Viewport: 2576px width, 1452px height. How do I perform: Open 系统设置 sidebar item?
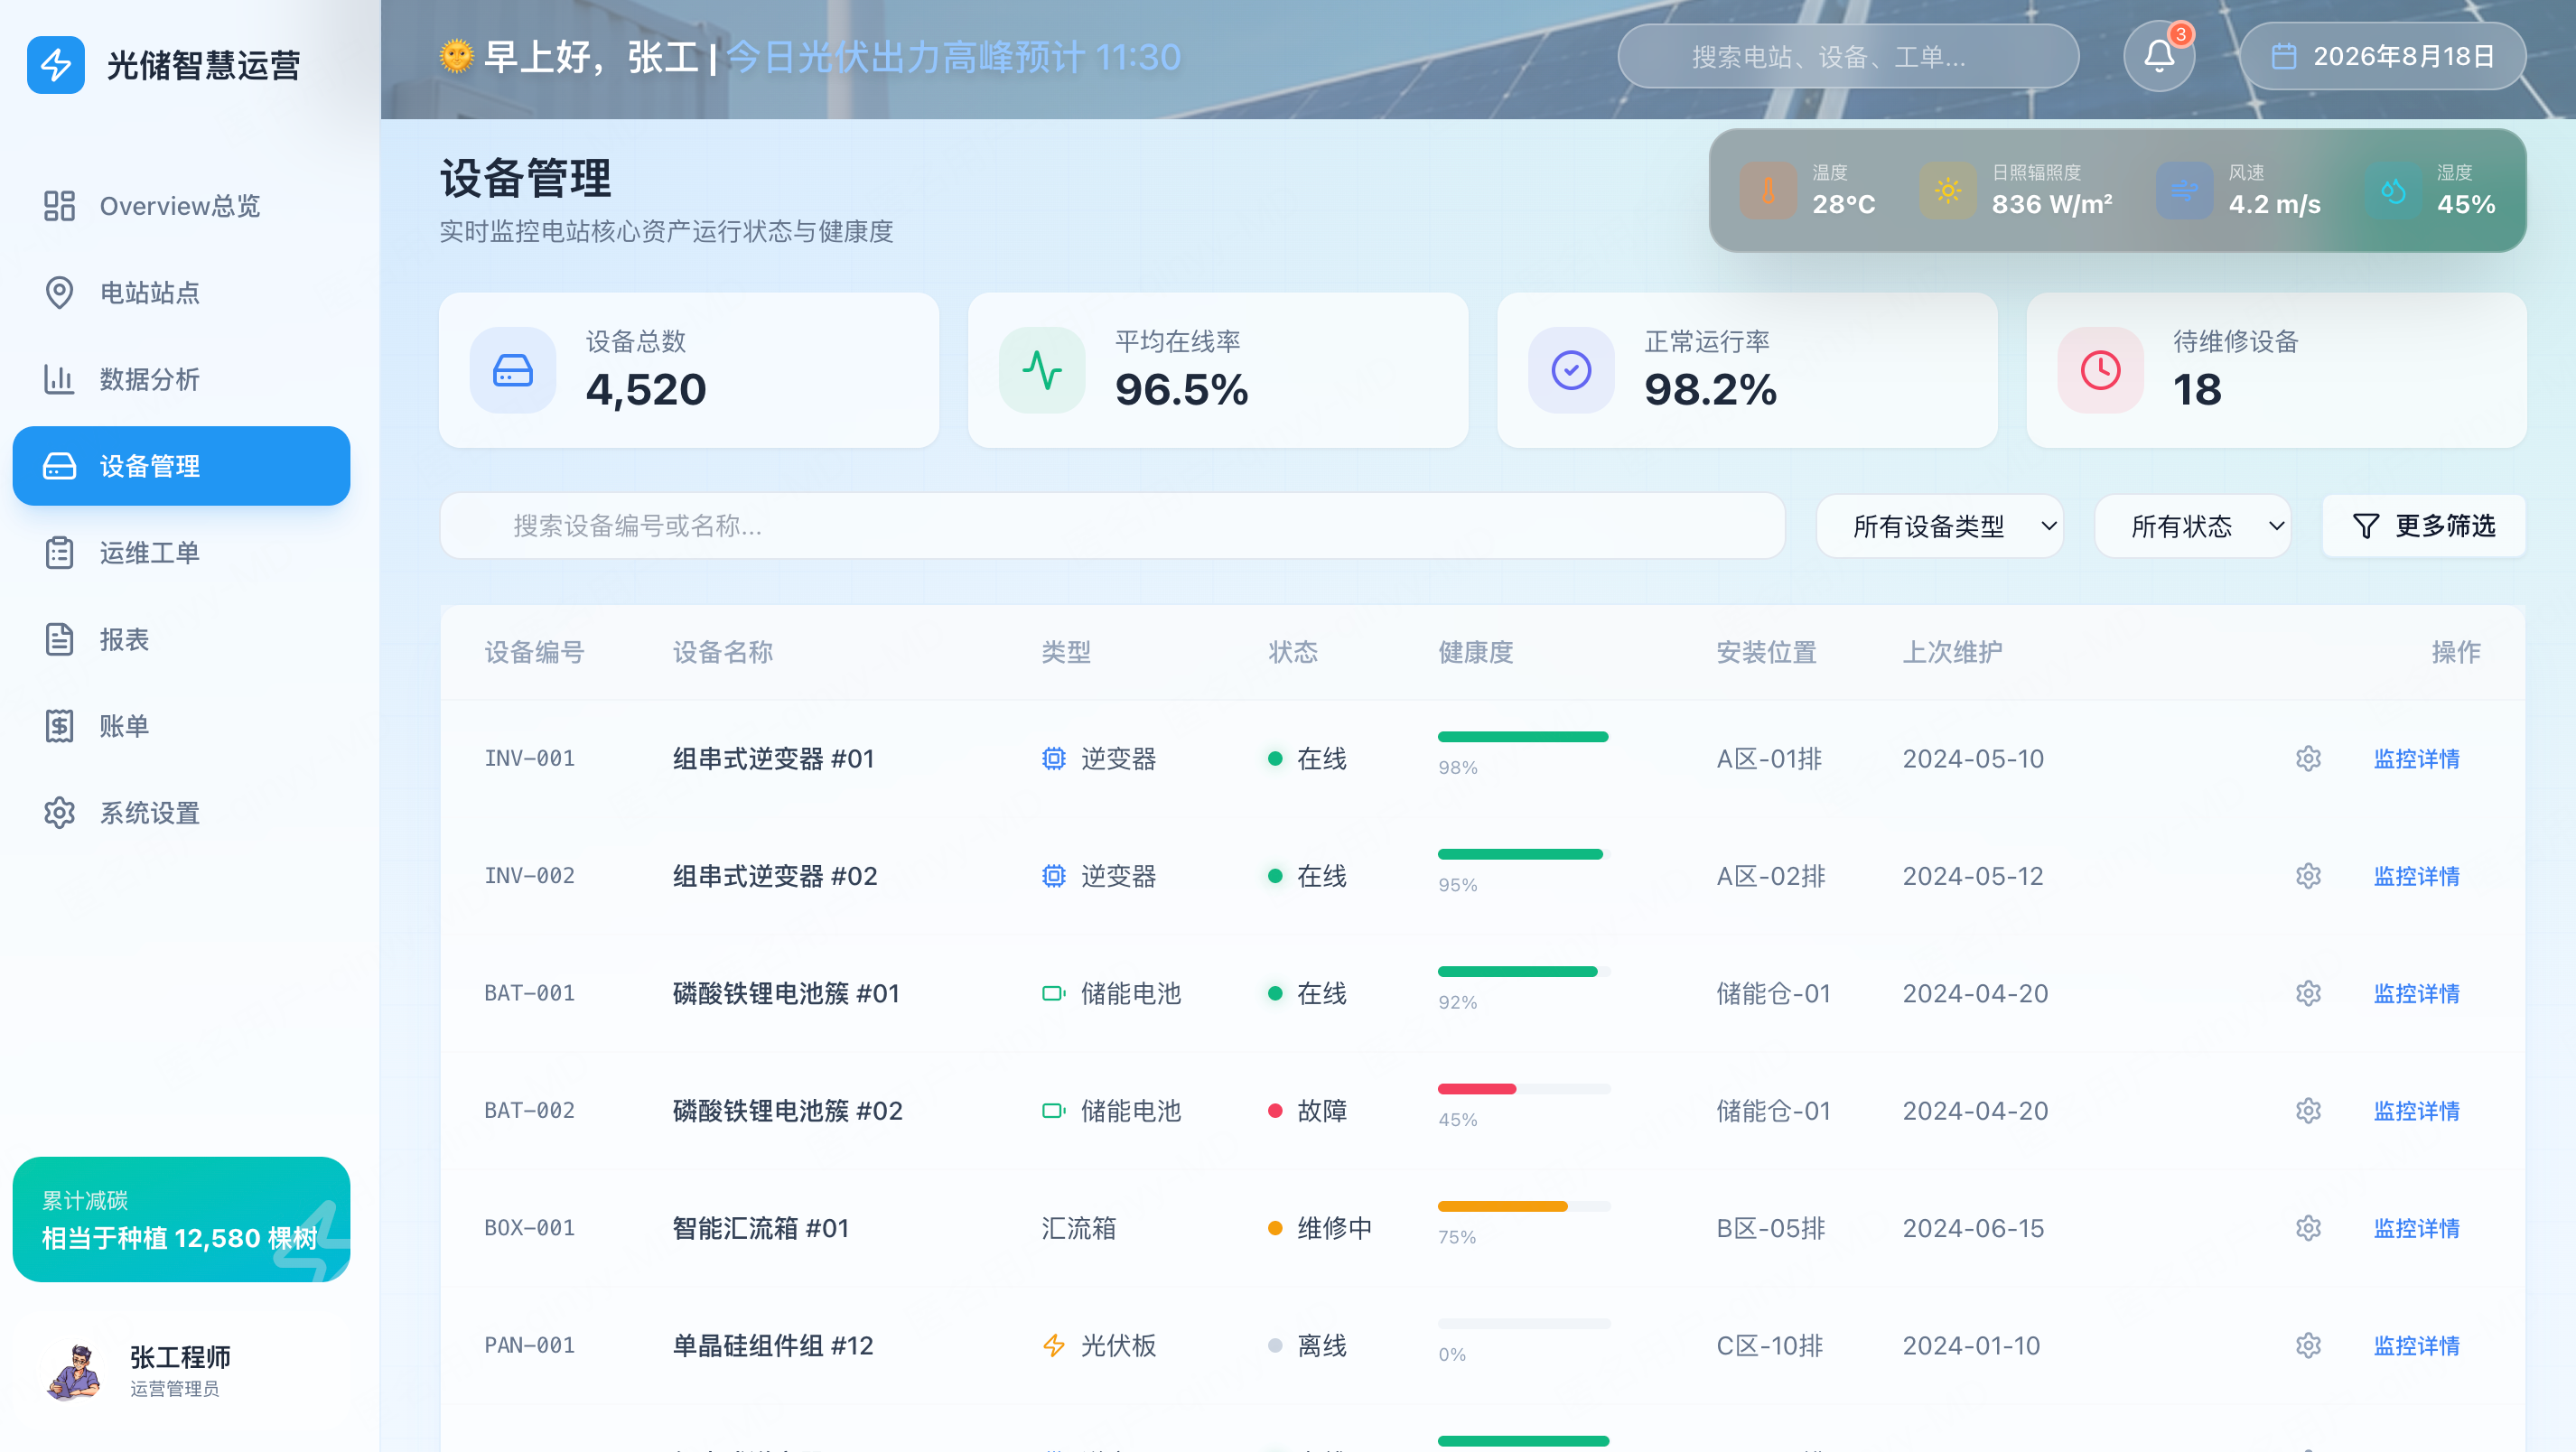point(181,813)
